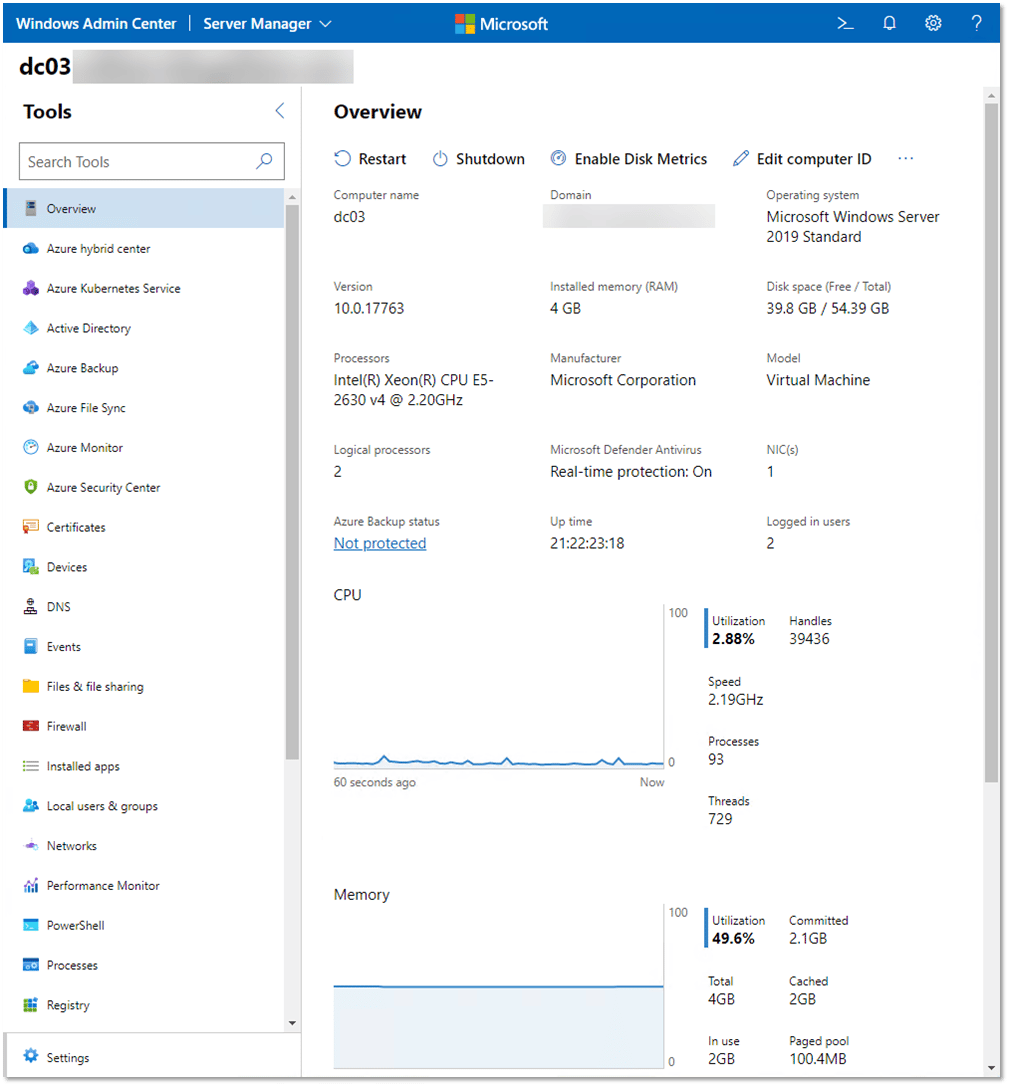Open the PowerShell console icon in header
The width and height of the screenshot is (1009, 1086).
845,24
